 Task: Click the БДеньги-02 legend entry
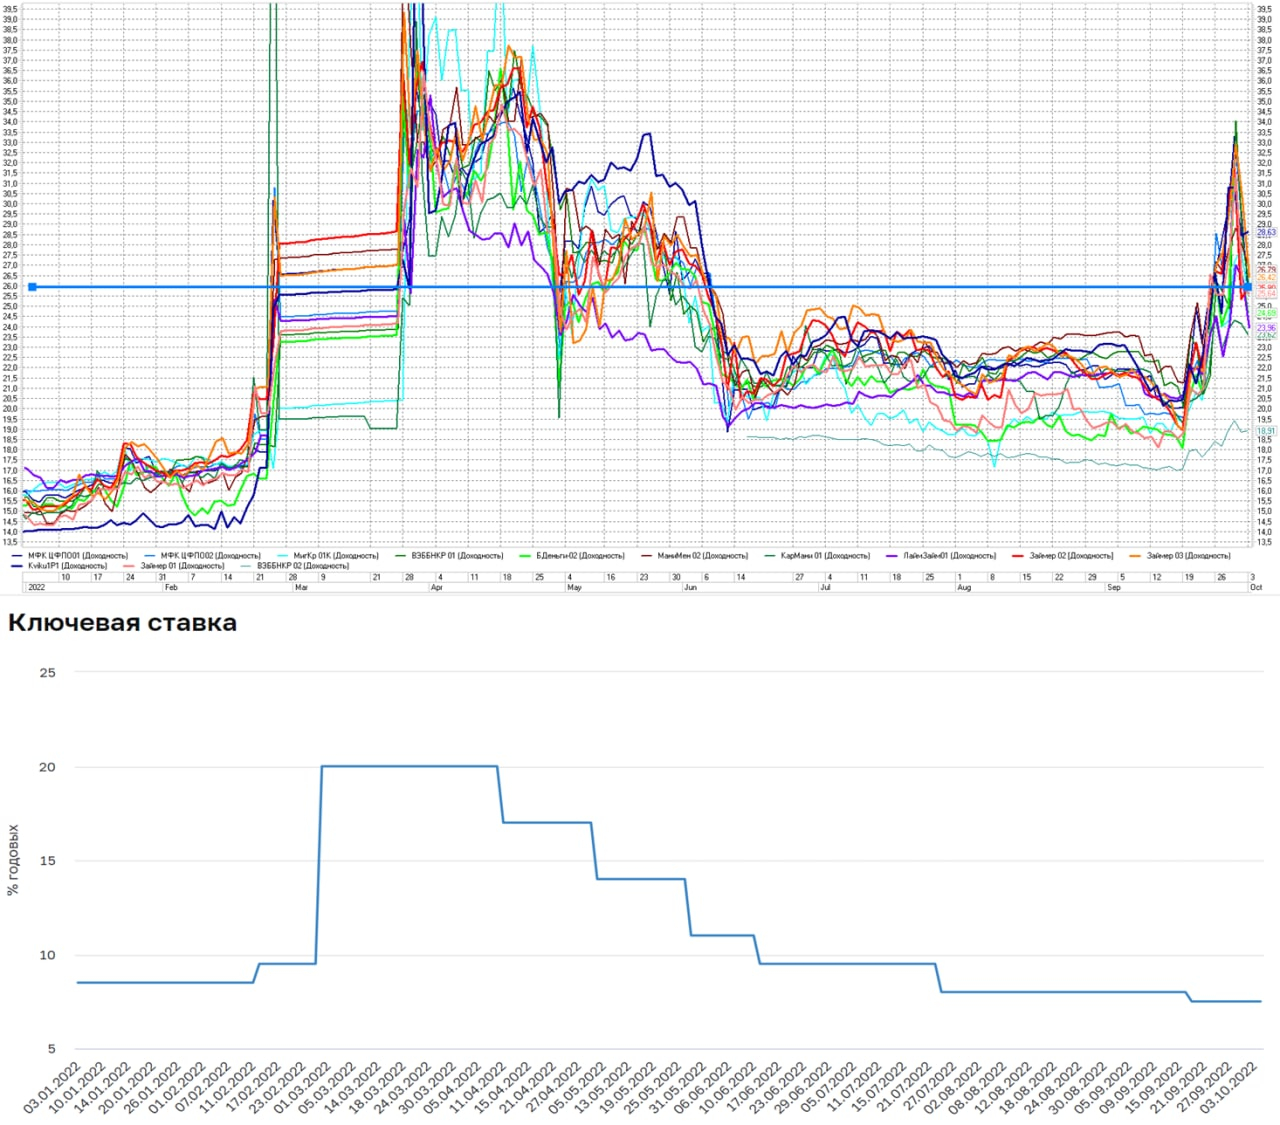pyautogui.click(x=572, y=555)
